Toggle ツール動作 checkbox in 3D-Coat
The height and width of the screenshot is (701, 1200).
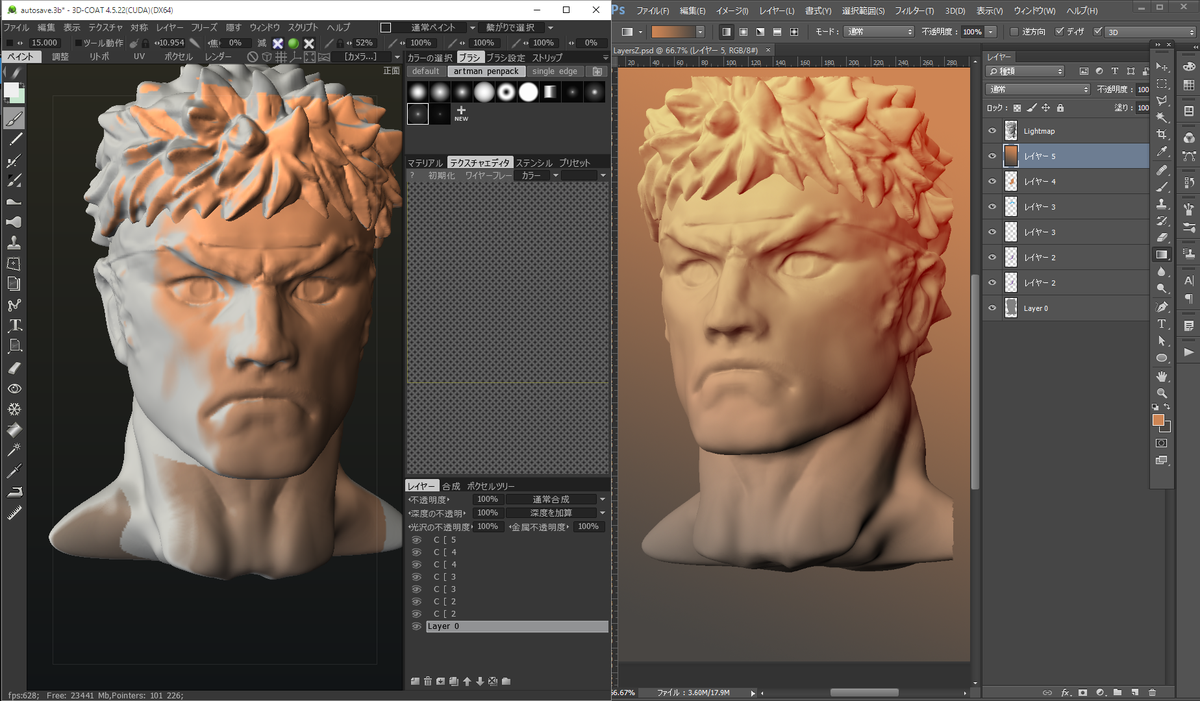(77, 43)
